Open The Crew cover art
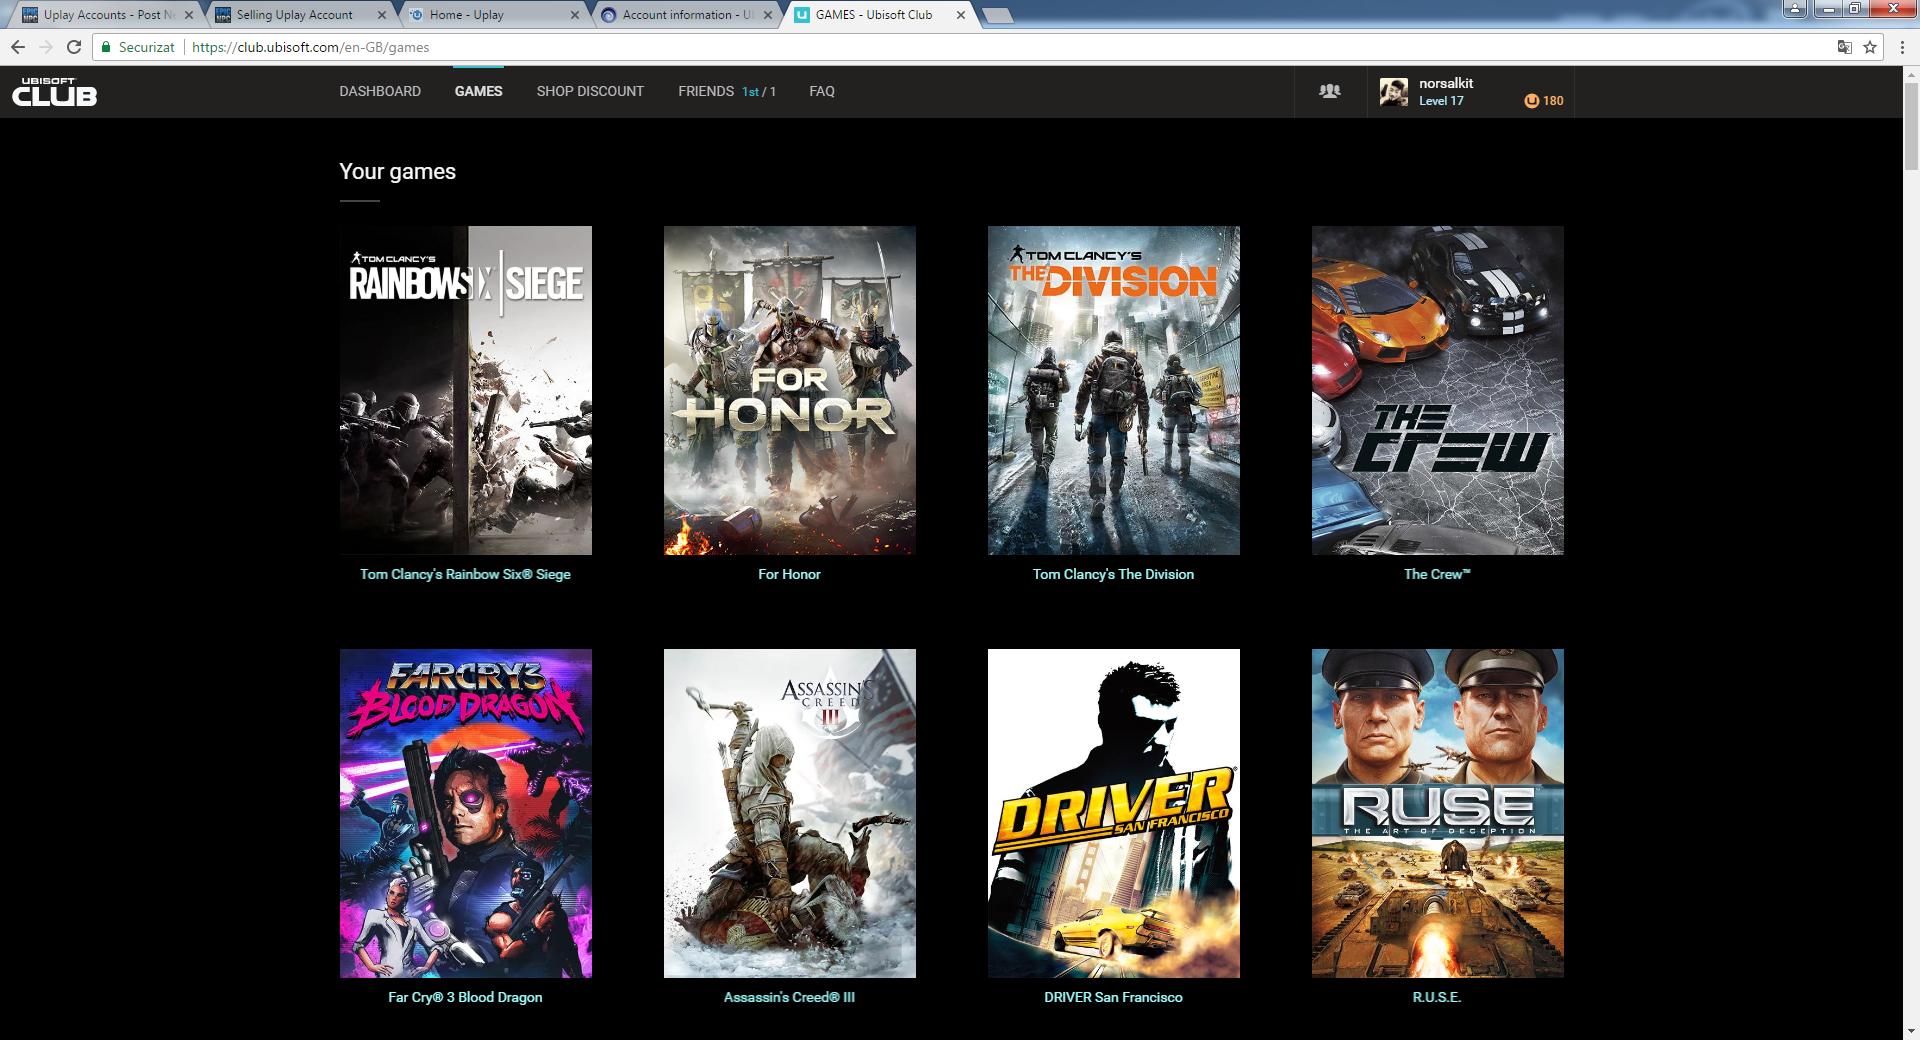Image resolution: width=1920 pixels, height=1040 pixels. pyautogui.click(x=1438, y=390)
